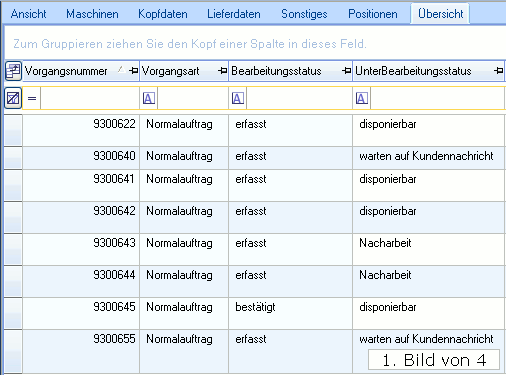Click order number 9300641
This screenshot has width=506, height=375.
tap(114, 179)
